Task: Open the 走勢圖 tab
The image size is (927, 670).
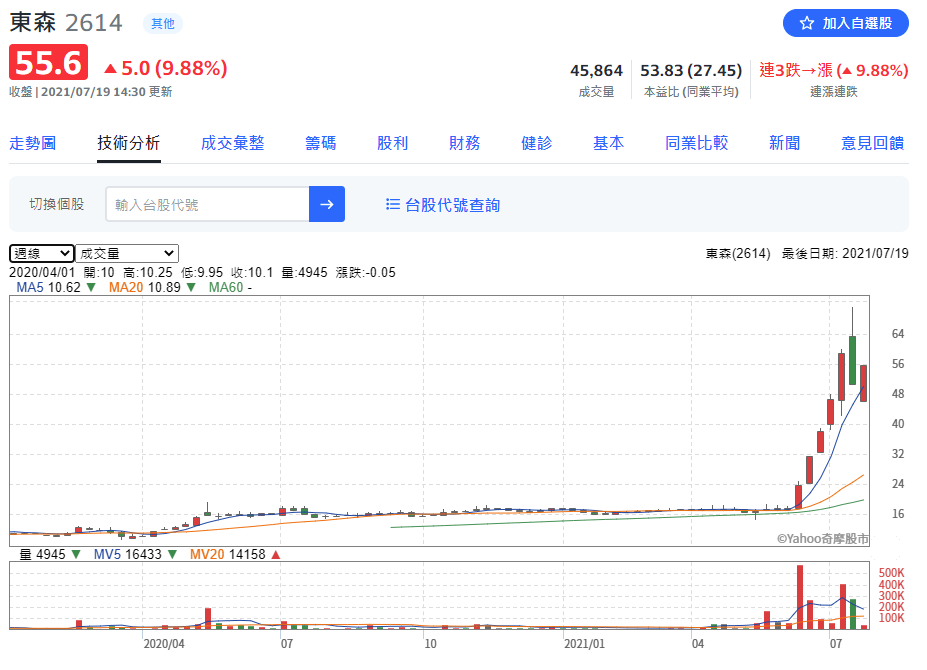Action: point(33,143)
